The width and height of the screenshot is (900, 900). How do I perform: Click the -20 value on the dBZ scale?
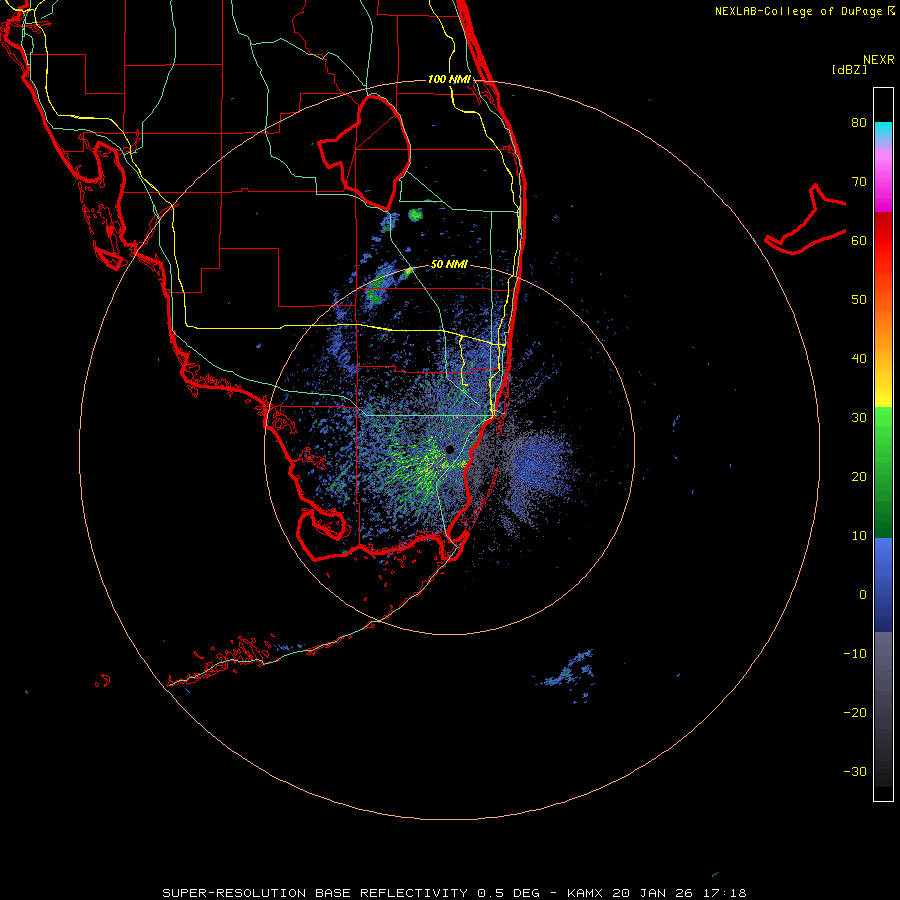[855, 714]
